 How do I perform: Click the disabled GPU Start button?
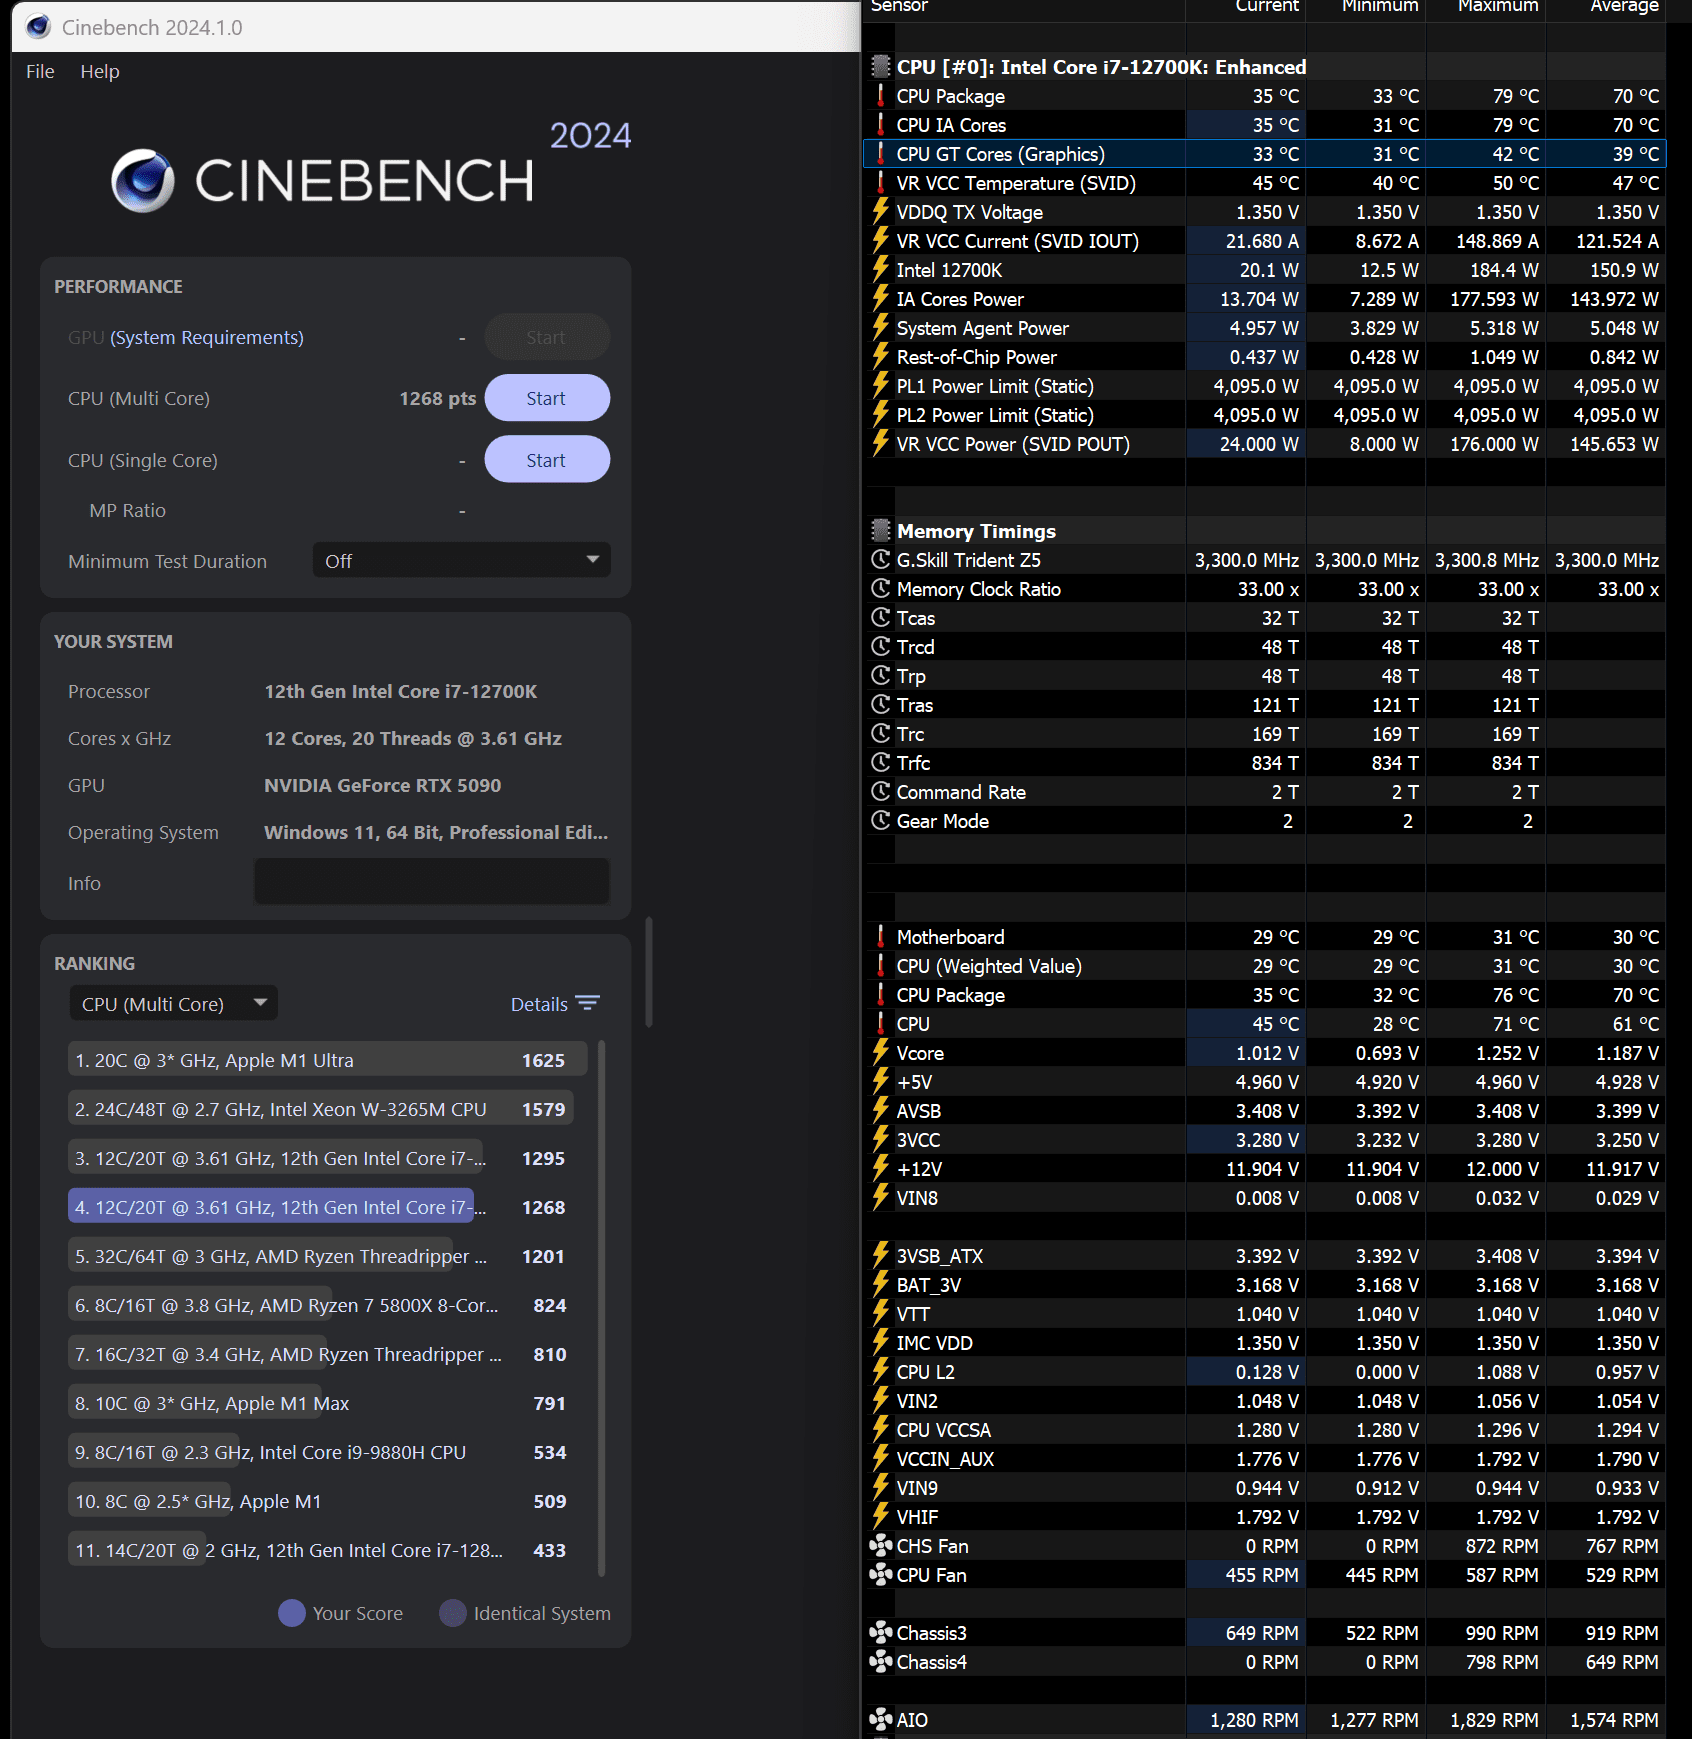547,338
